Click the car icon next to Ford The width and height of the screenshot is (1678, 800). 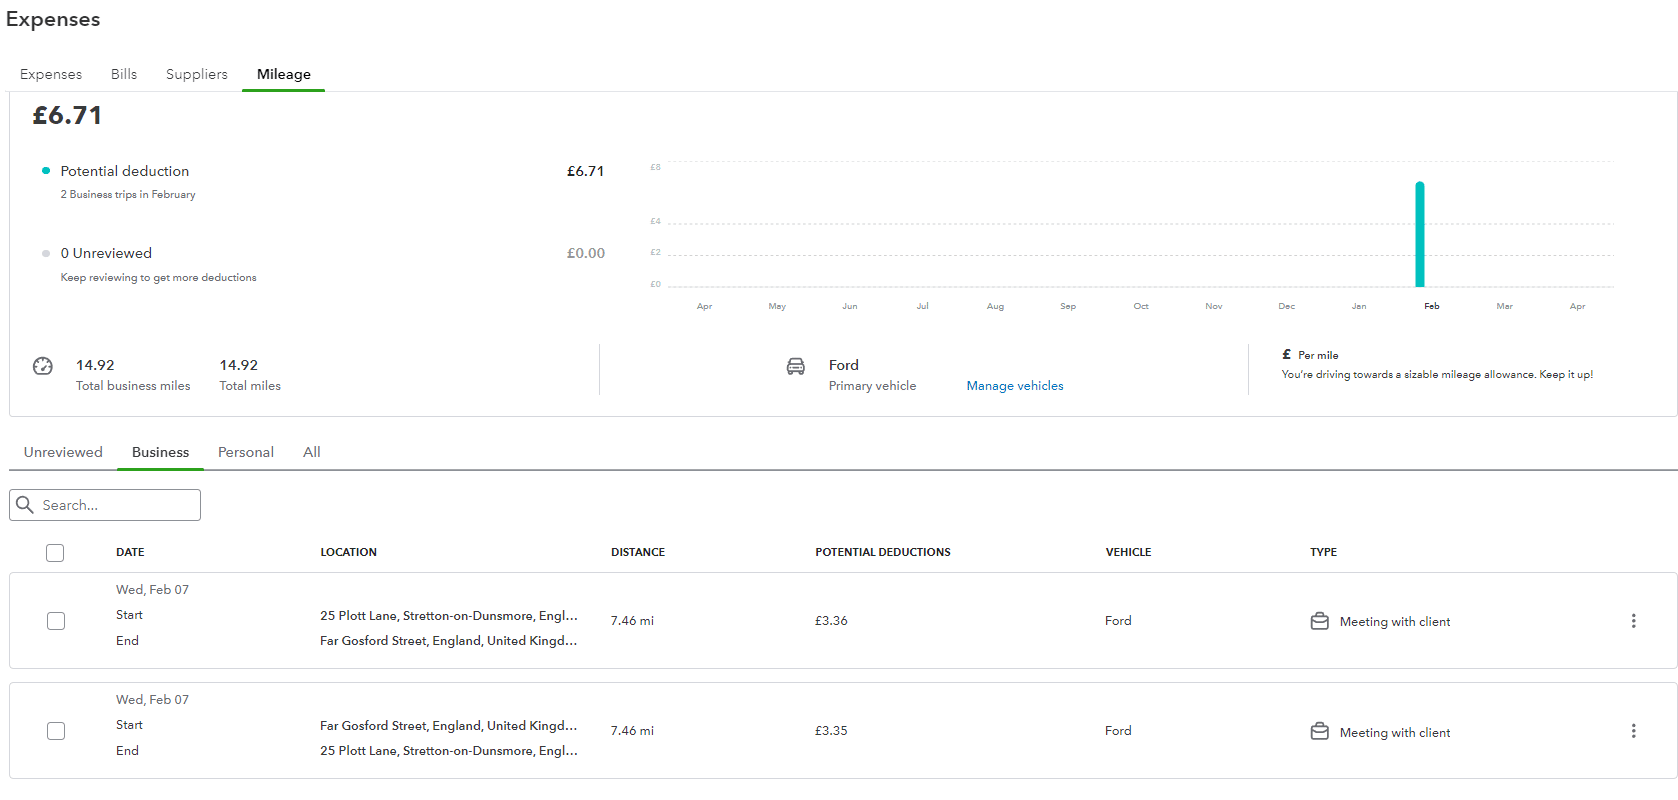(x=795, y=366)
